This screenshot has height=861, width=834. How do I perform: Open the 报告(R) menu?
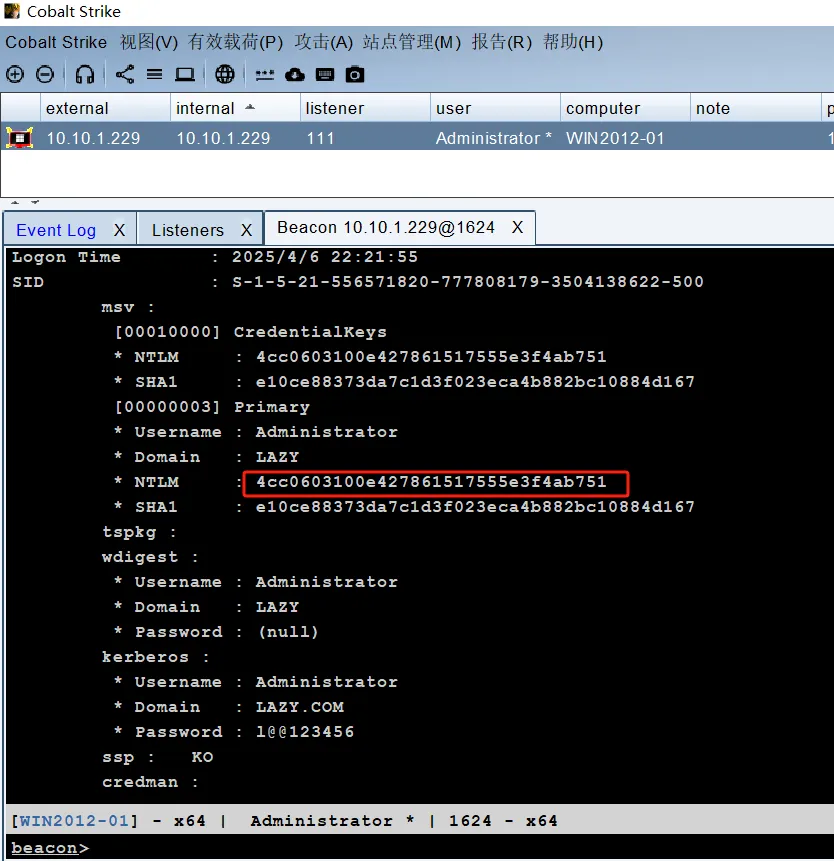pos(502,42)
